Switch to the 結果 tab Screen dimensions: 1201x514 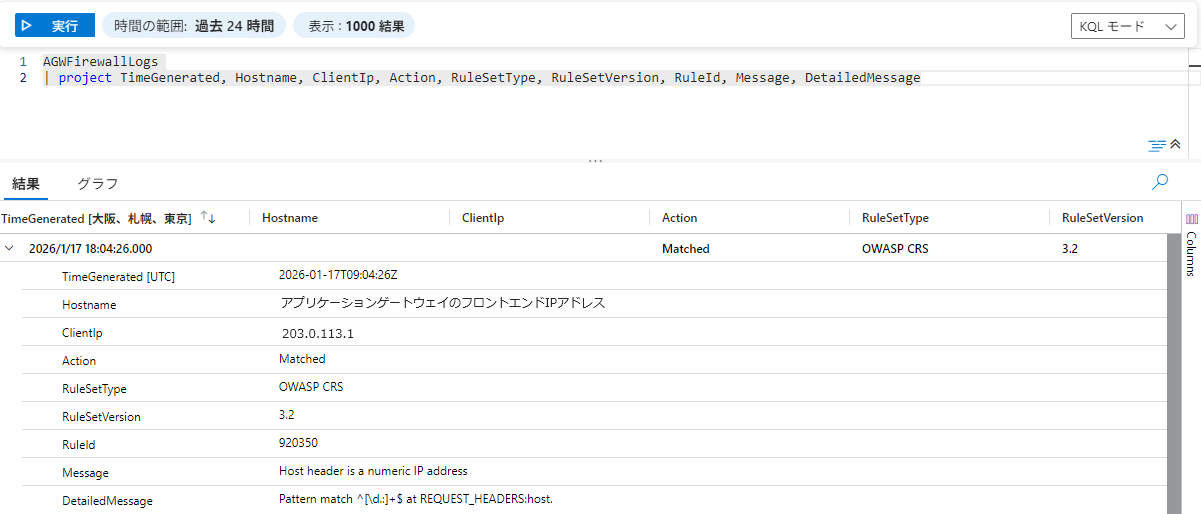pos(26,184)
